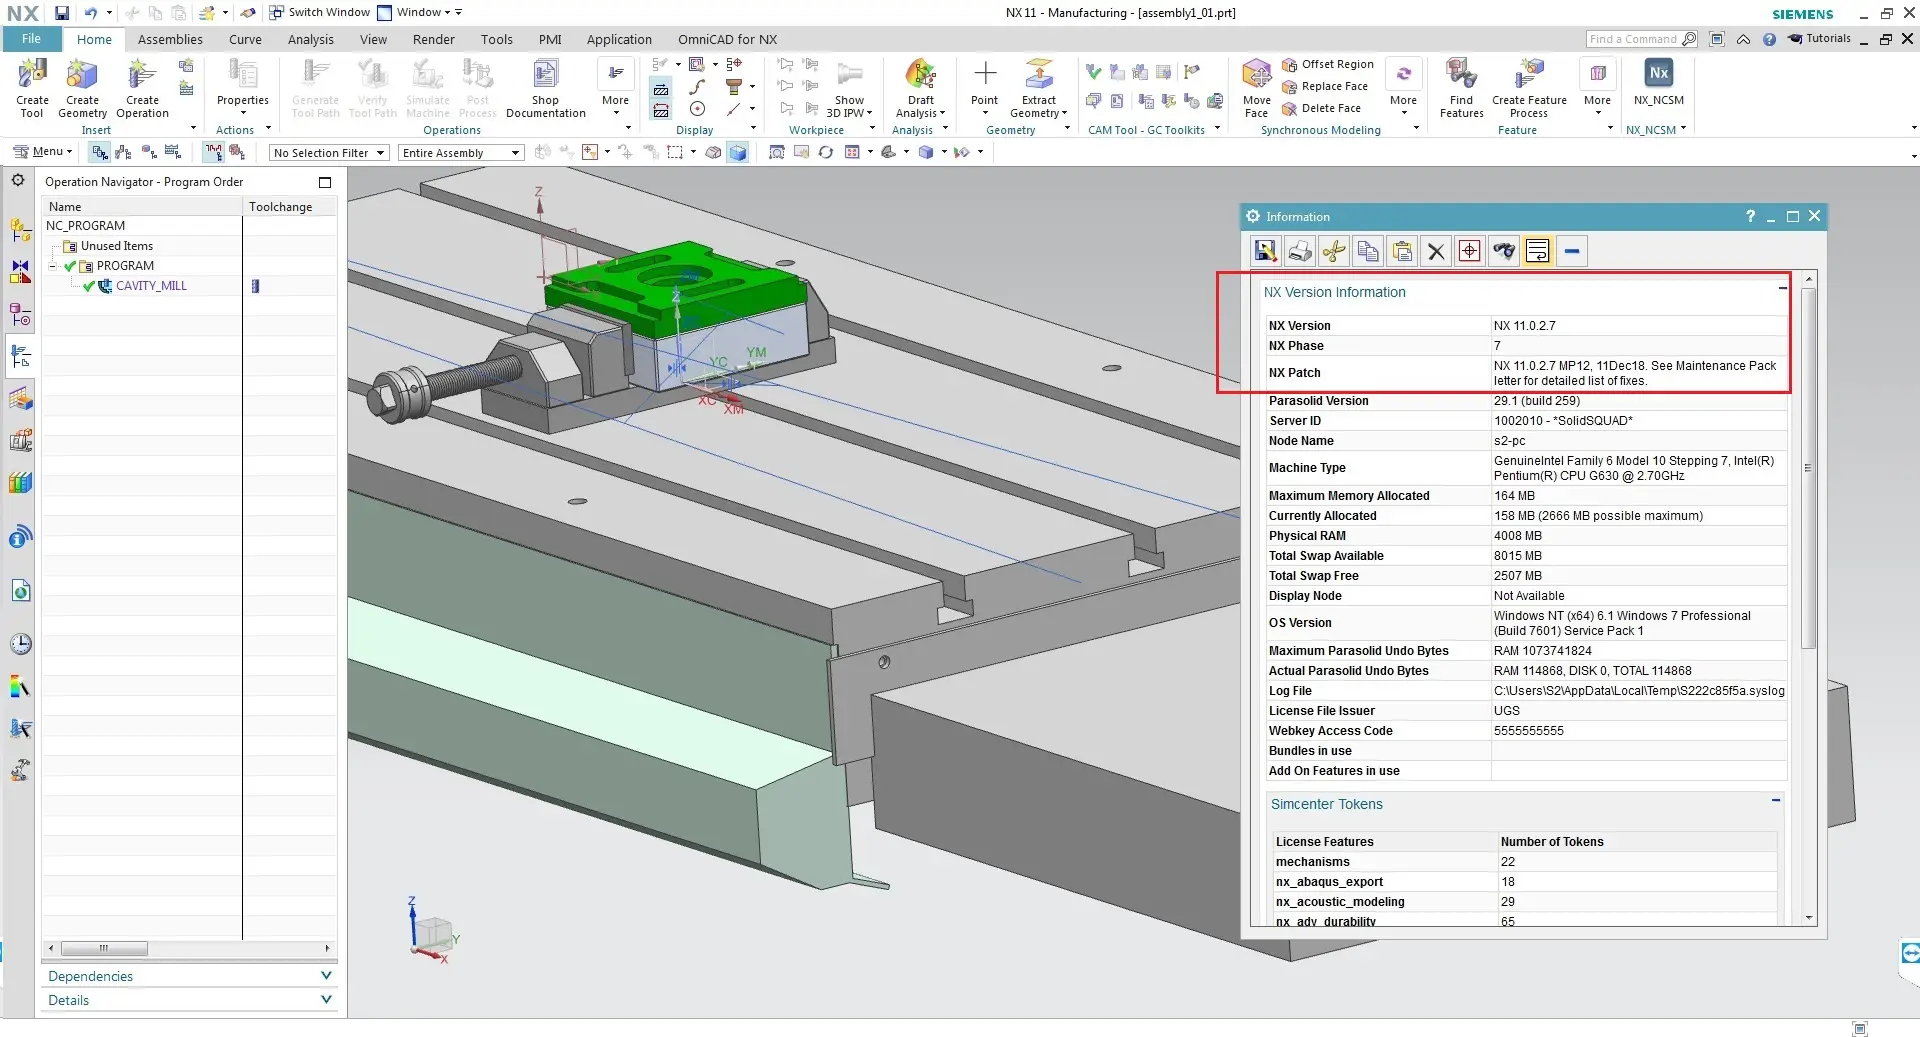This screenshot has height=1037, width=1920.
Task: Switch to the Render tab
Action: tap(433, 39)
